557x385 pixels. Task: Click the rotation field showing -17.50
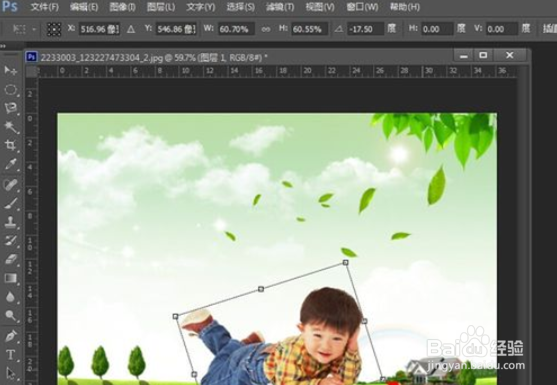[366, 29]
